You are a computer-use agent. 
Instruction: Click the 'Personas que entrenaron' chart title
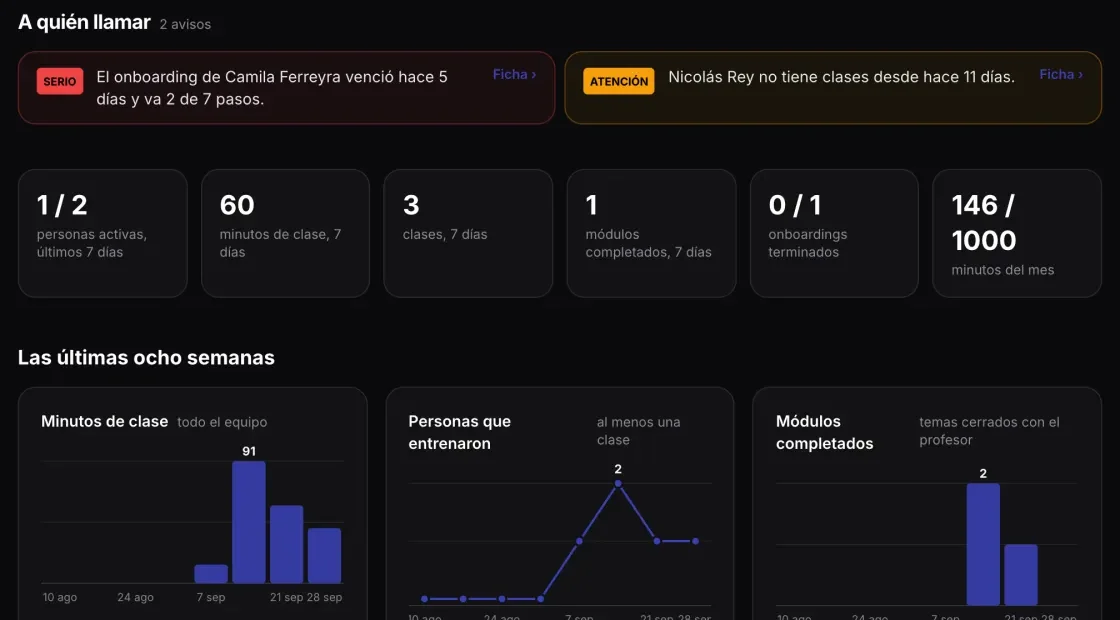coord(459,432)
